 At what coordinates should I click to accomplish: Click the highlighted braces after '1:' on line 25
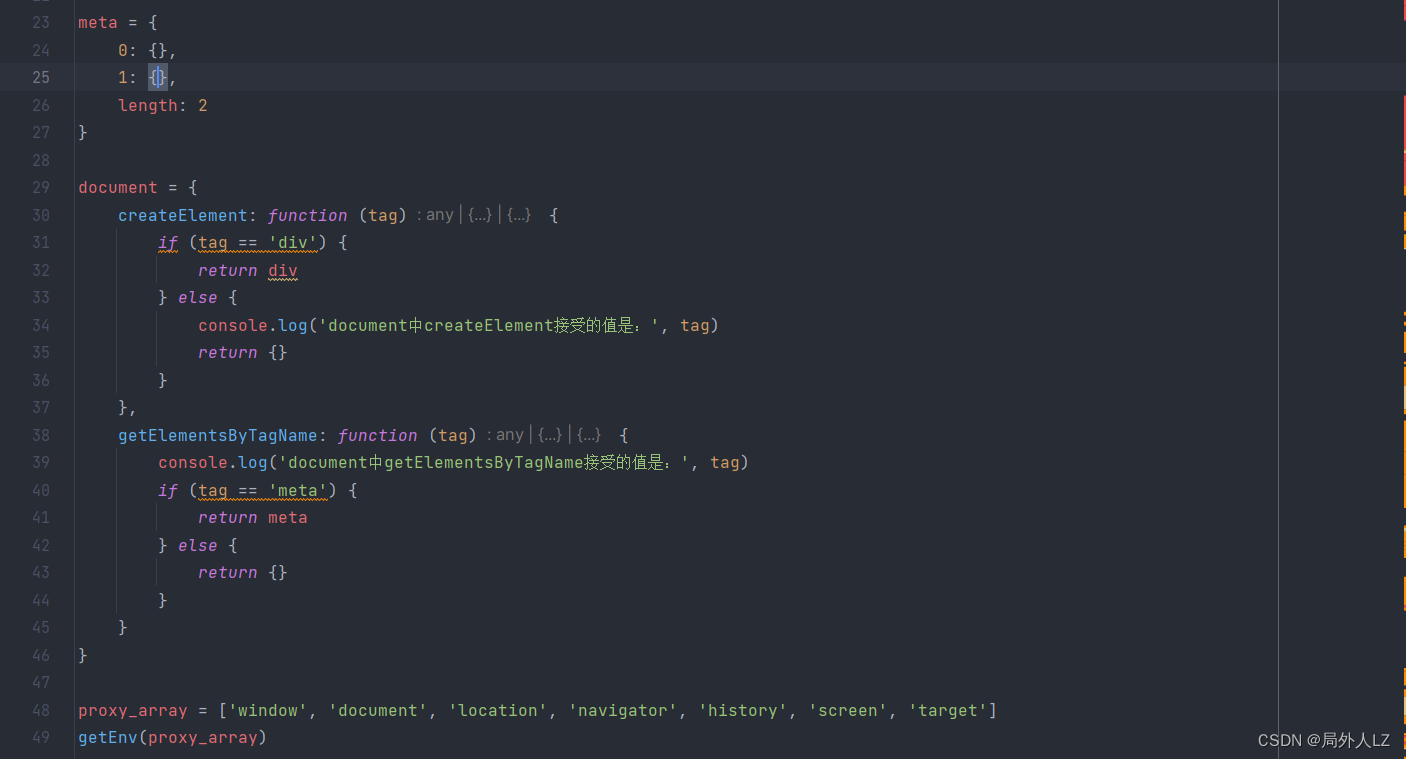(158, 77)
